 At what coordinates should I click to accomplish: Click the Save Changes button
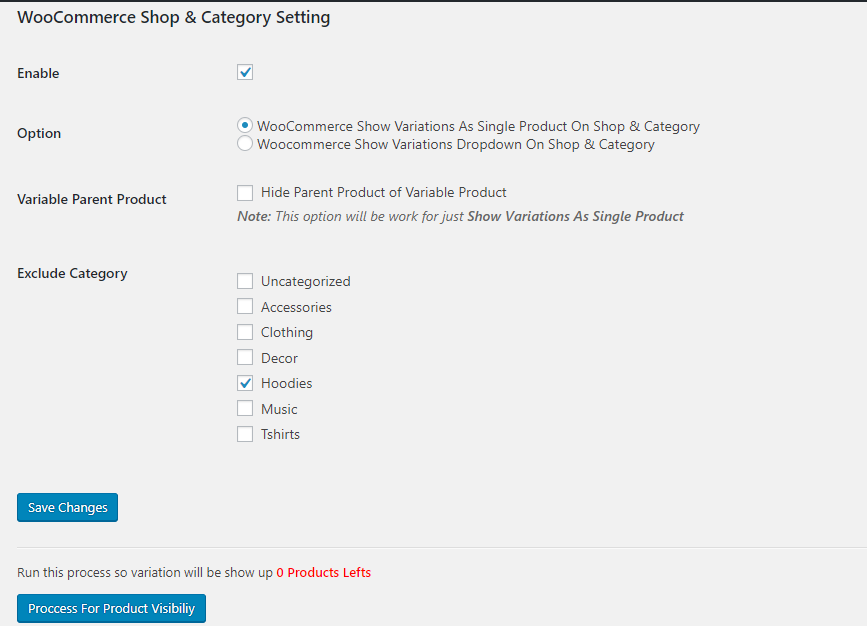(x=68, y=508)
